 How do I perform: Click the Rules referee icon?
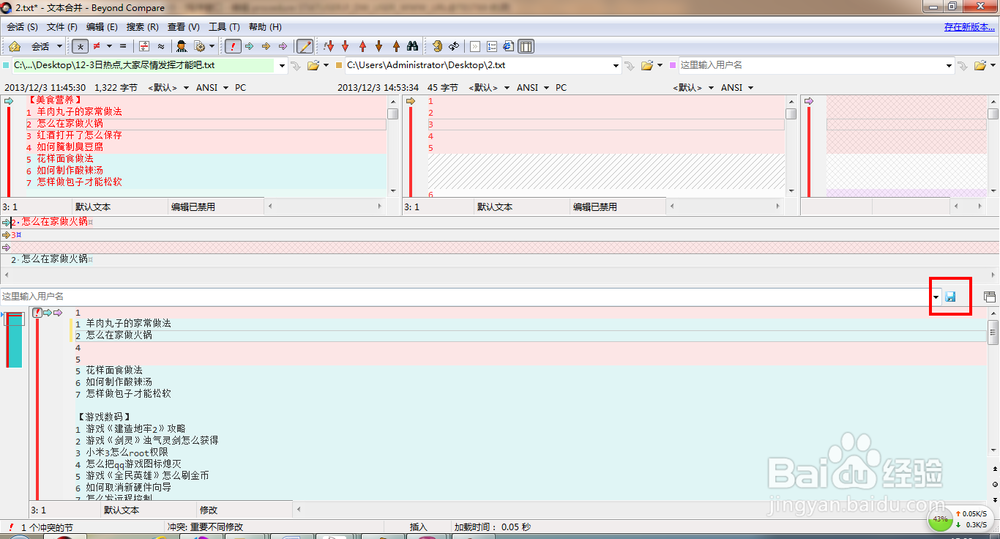point(182,46)
